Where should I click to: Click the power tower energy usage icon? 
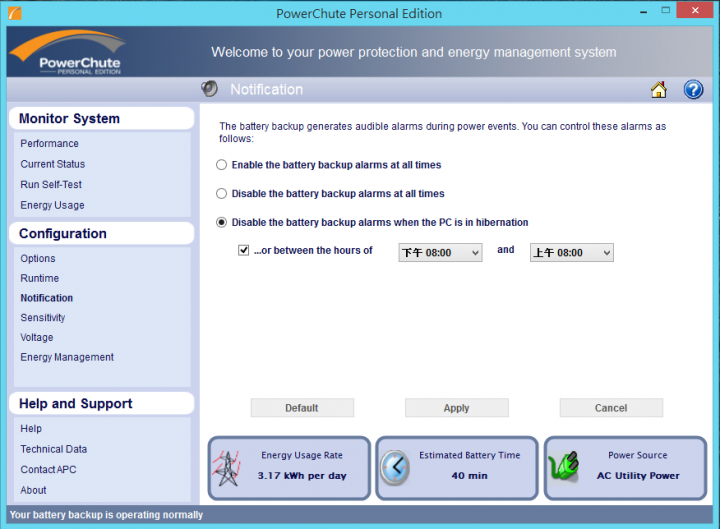(x=226, y=468)
